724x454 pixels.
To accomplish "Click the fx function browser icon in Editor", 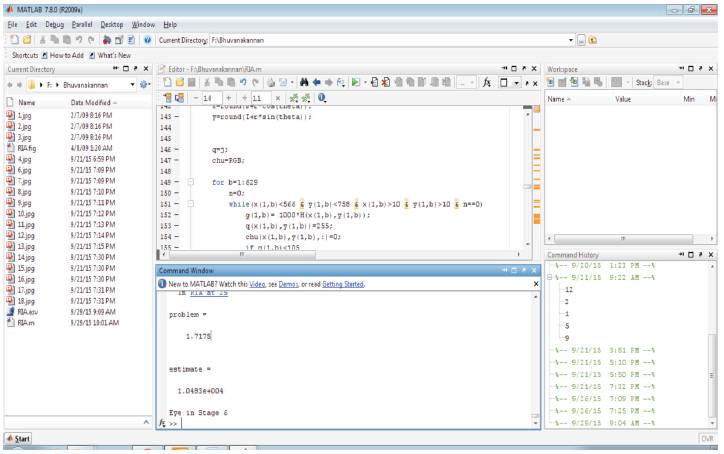I will (487, 83).
